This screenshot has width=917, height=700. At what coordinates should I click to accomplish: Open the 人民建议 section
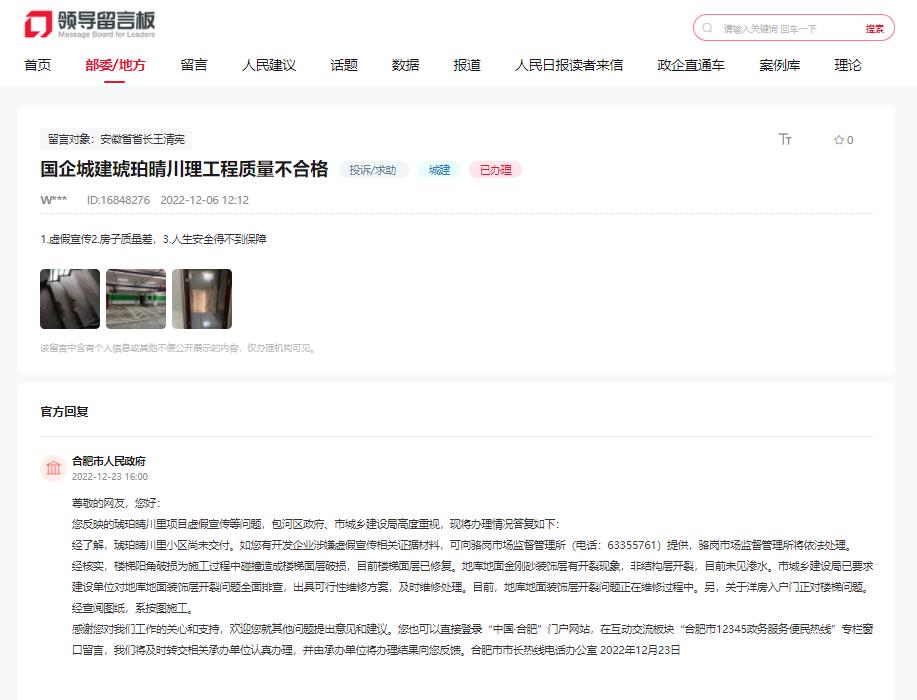coord(267,64)
